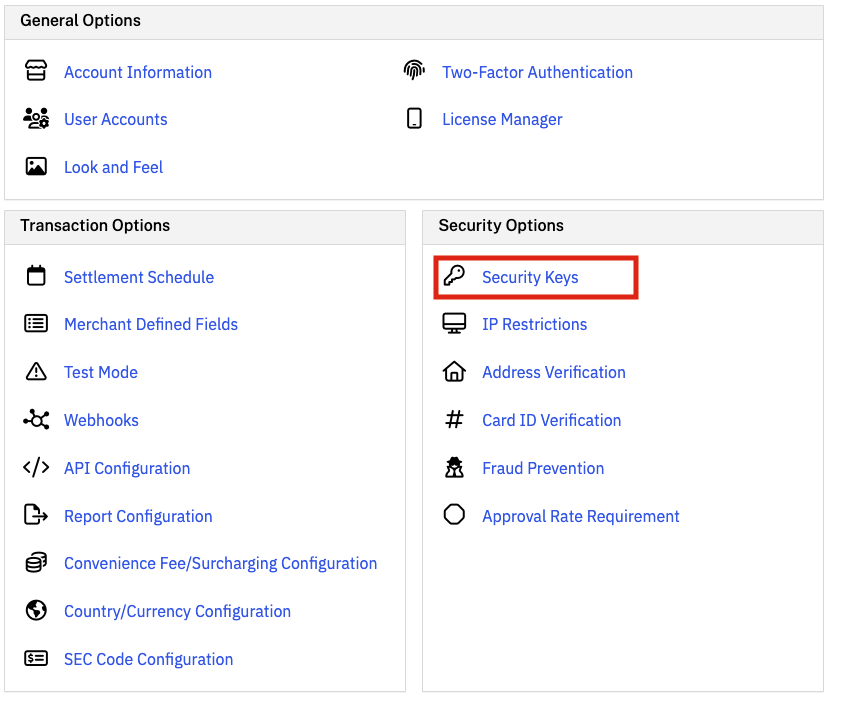Open Country/Currency Configuration settings
846x703 pixels.
pyautogui.click(x=177, y=611)
